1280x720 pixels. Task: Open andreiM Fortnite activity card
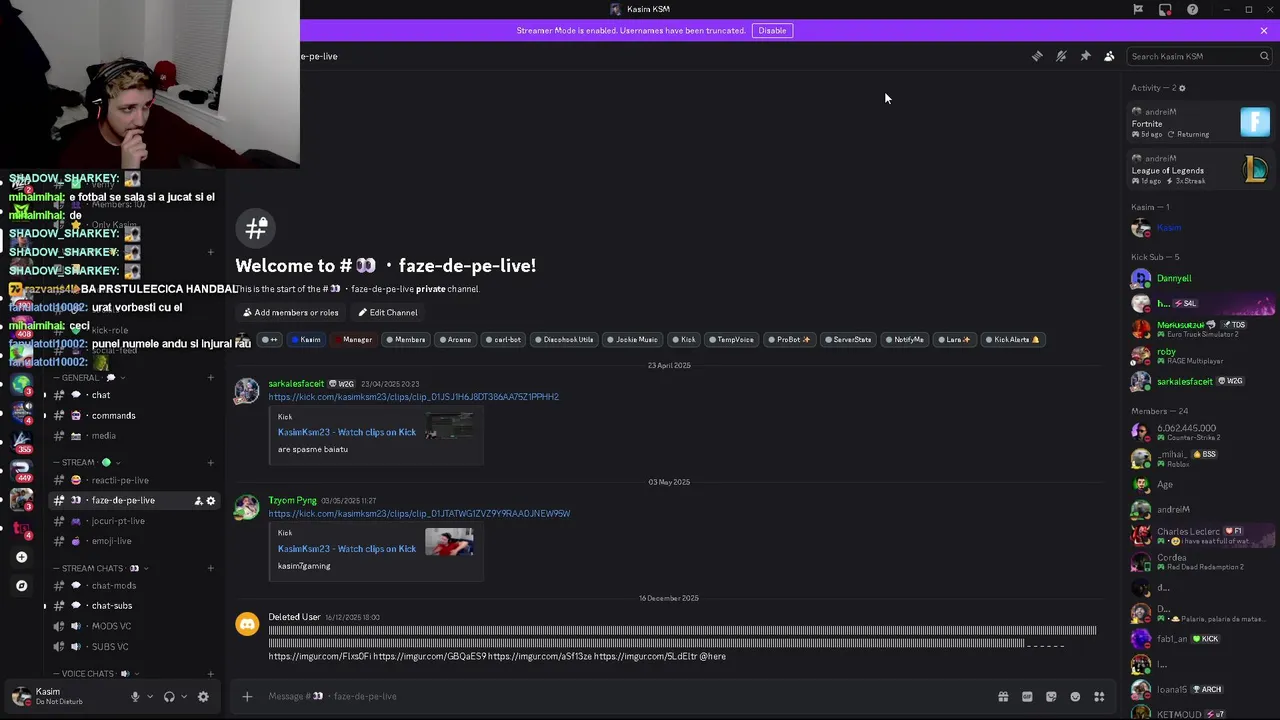(1199, 123)
